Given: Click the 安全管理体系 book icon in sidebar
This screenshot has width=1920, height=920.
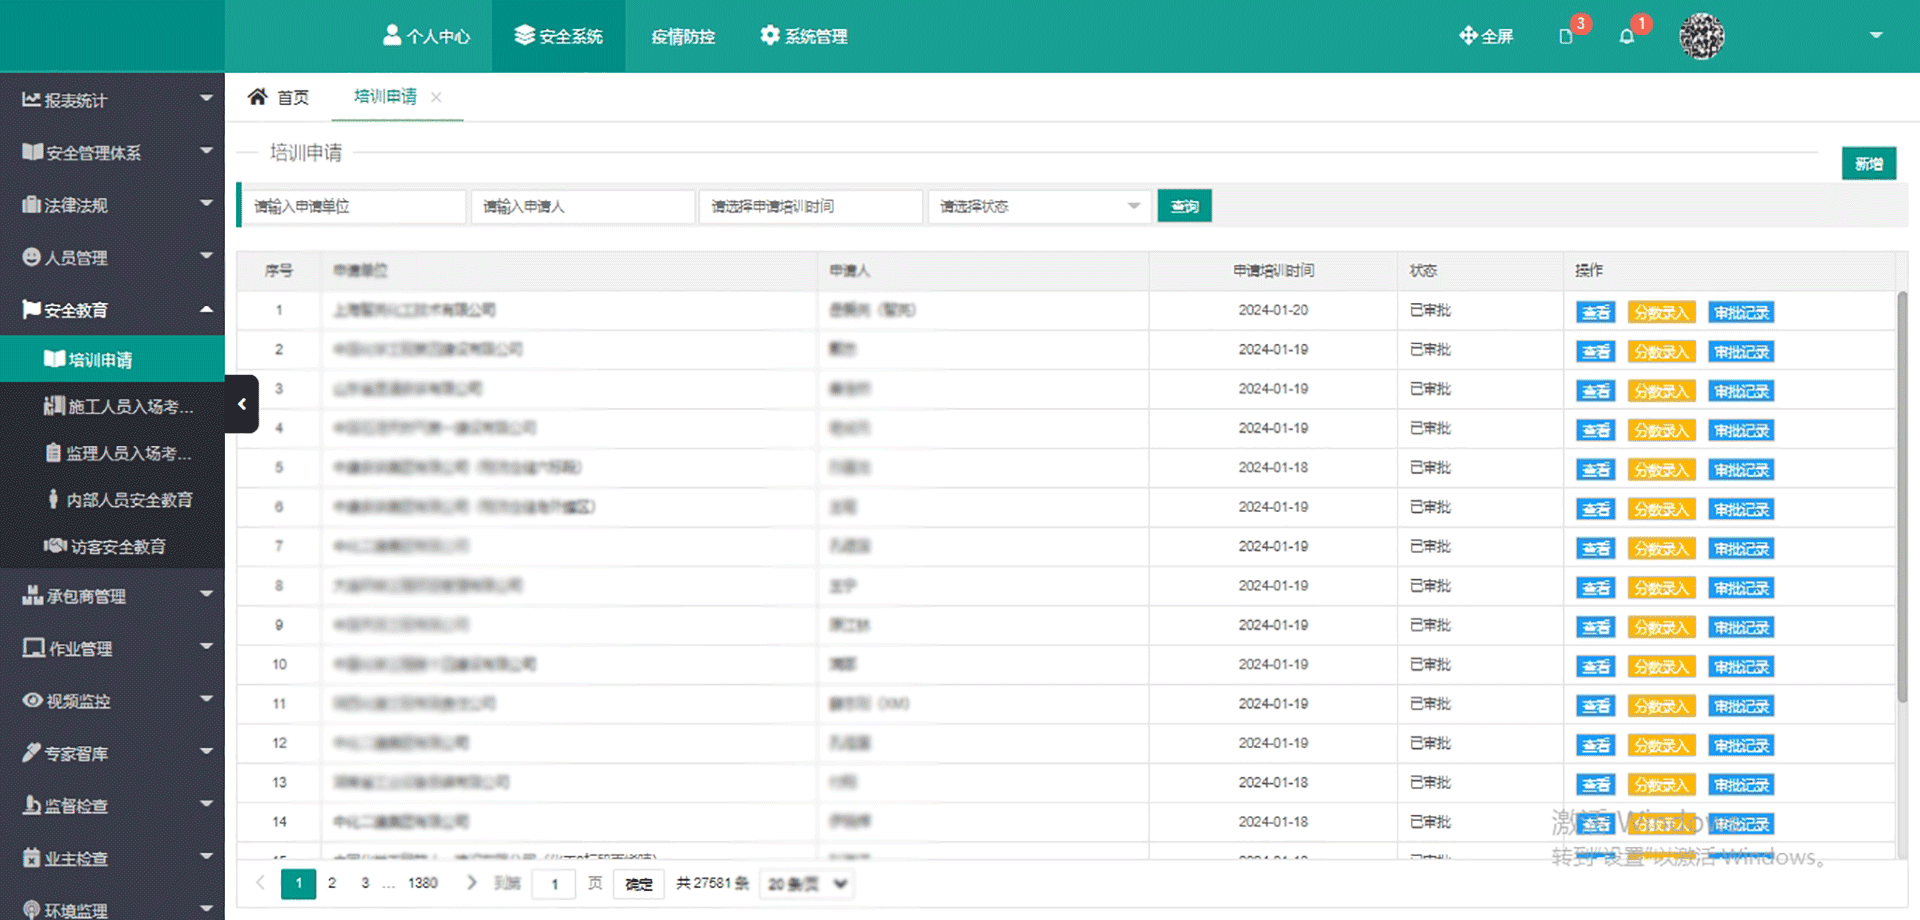Looking at the screenshot, I should coord(33,152).
